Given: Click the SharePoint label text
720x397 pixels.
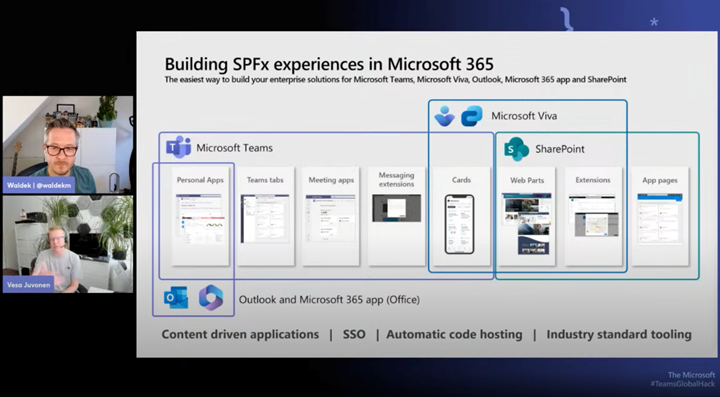Looking at the screenshot, I should (560, 149).
